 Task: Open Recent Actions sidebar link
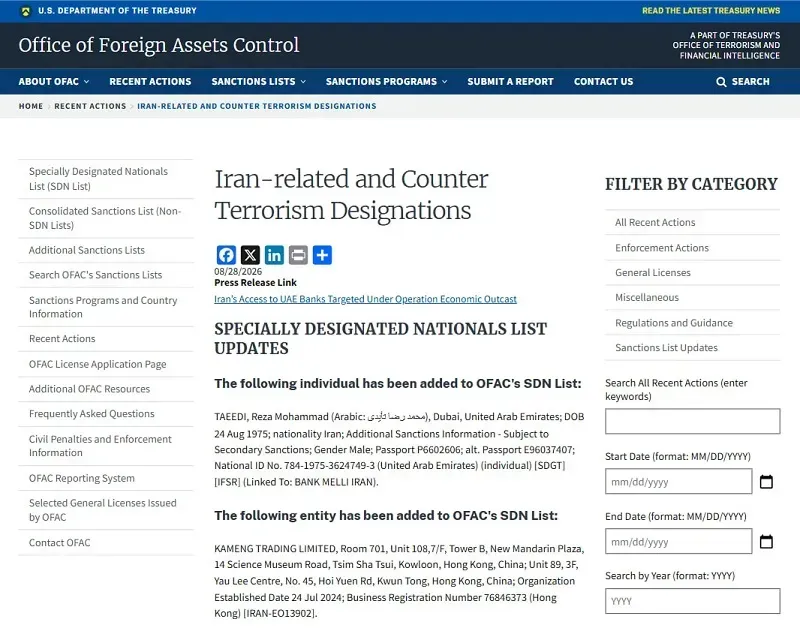pos(106,339)
